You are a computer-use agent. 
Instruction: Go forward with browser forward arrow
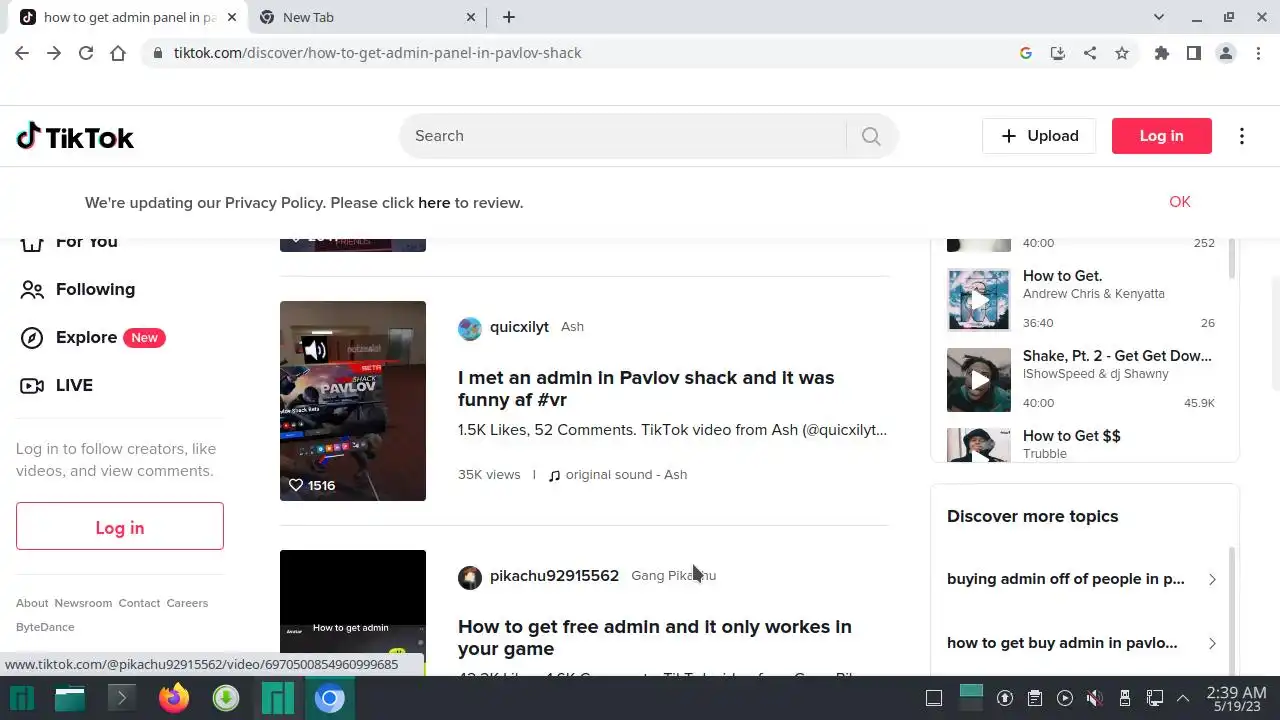point(54,53)
